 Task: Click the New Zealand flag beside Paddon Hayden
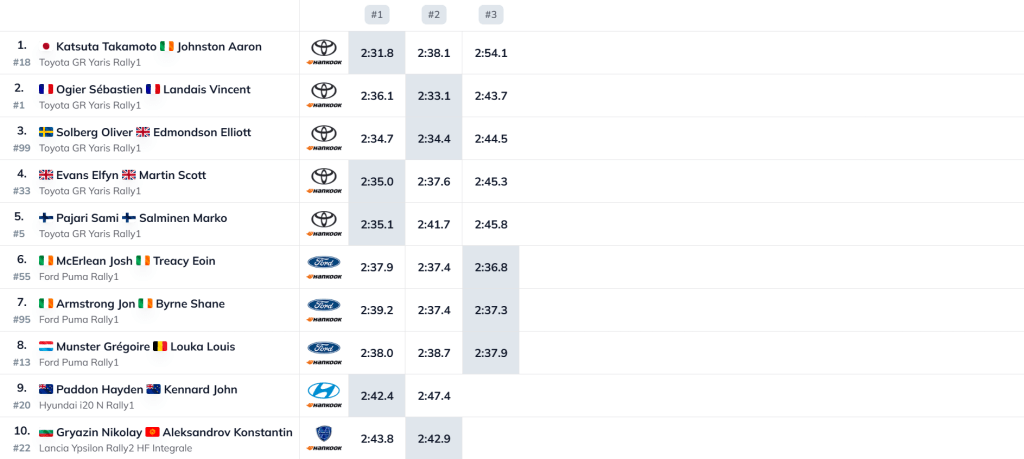(46, 390)
